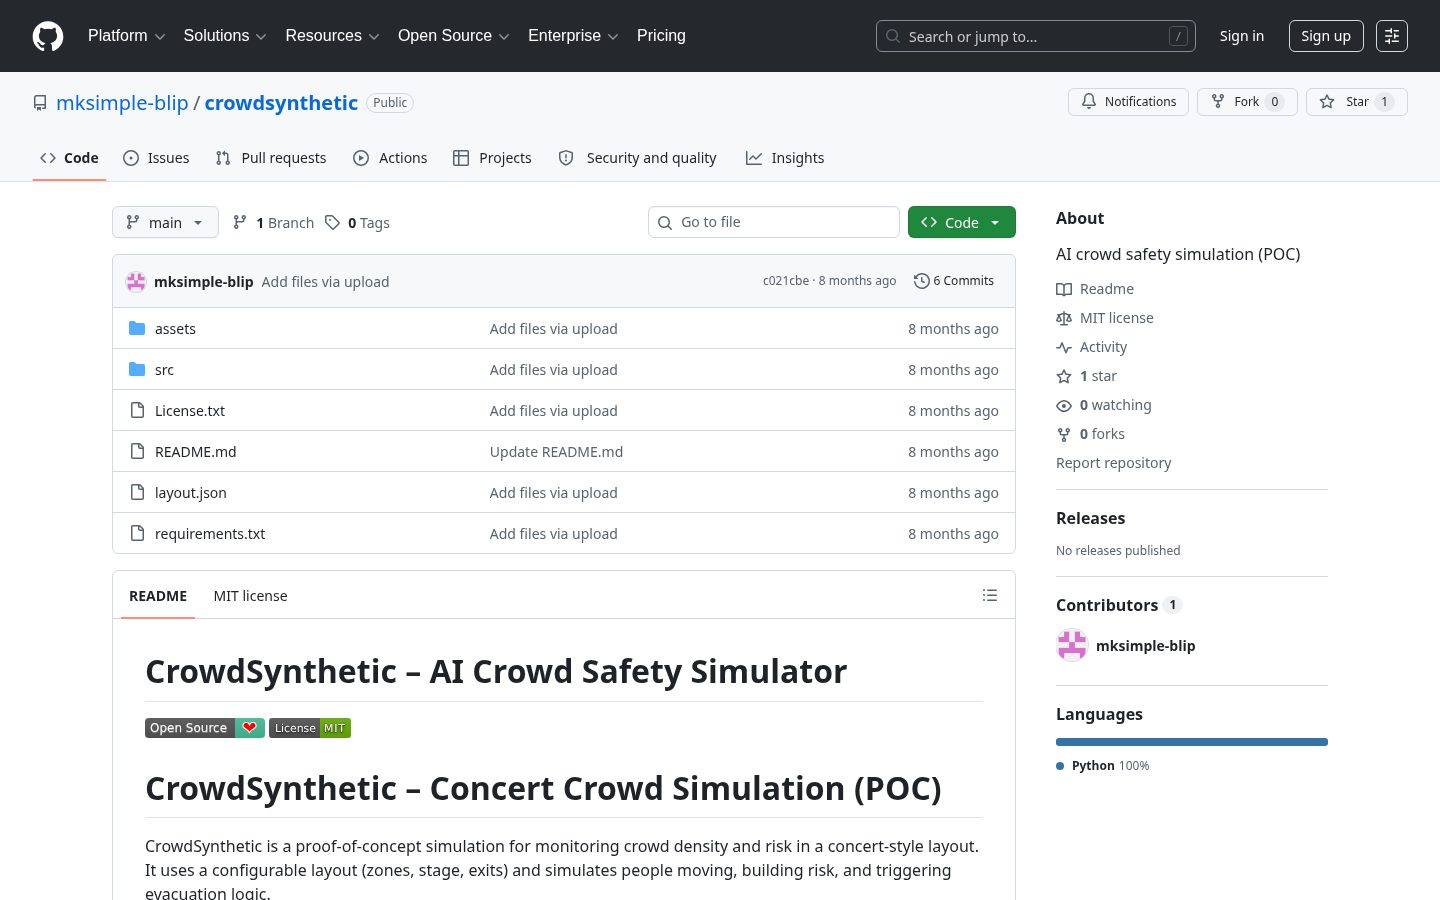
Task: Click the assets folder icon
Action: click(137, 328)
